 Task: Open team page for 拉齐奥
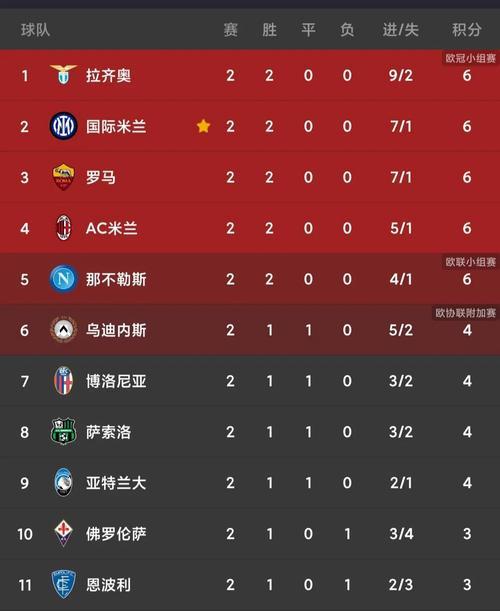[x=108, y=75]
